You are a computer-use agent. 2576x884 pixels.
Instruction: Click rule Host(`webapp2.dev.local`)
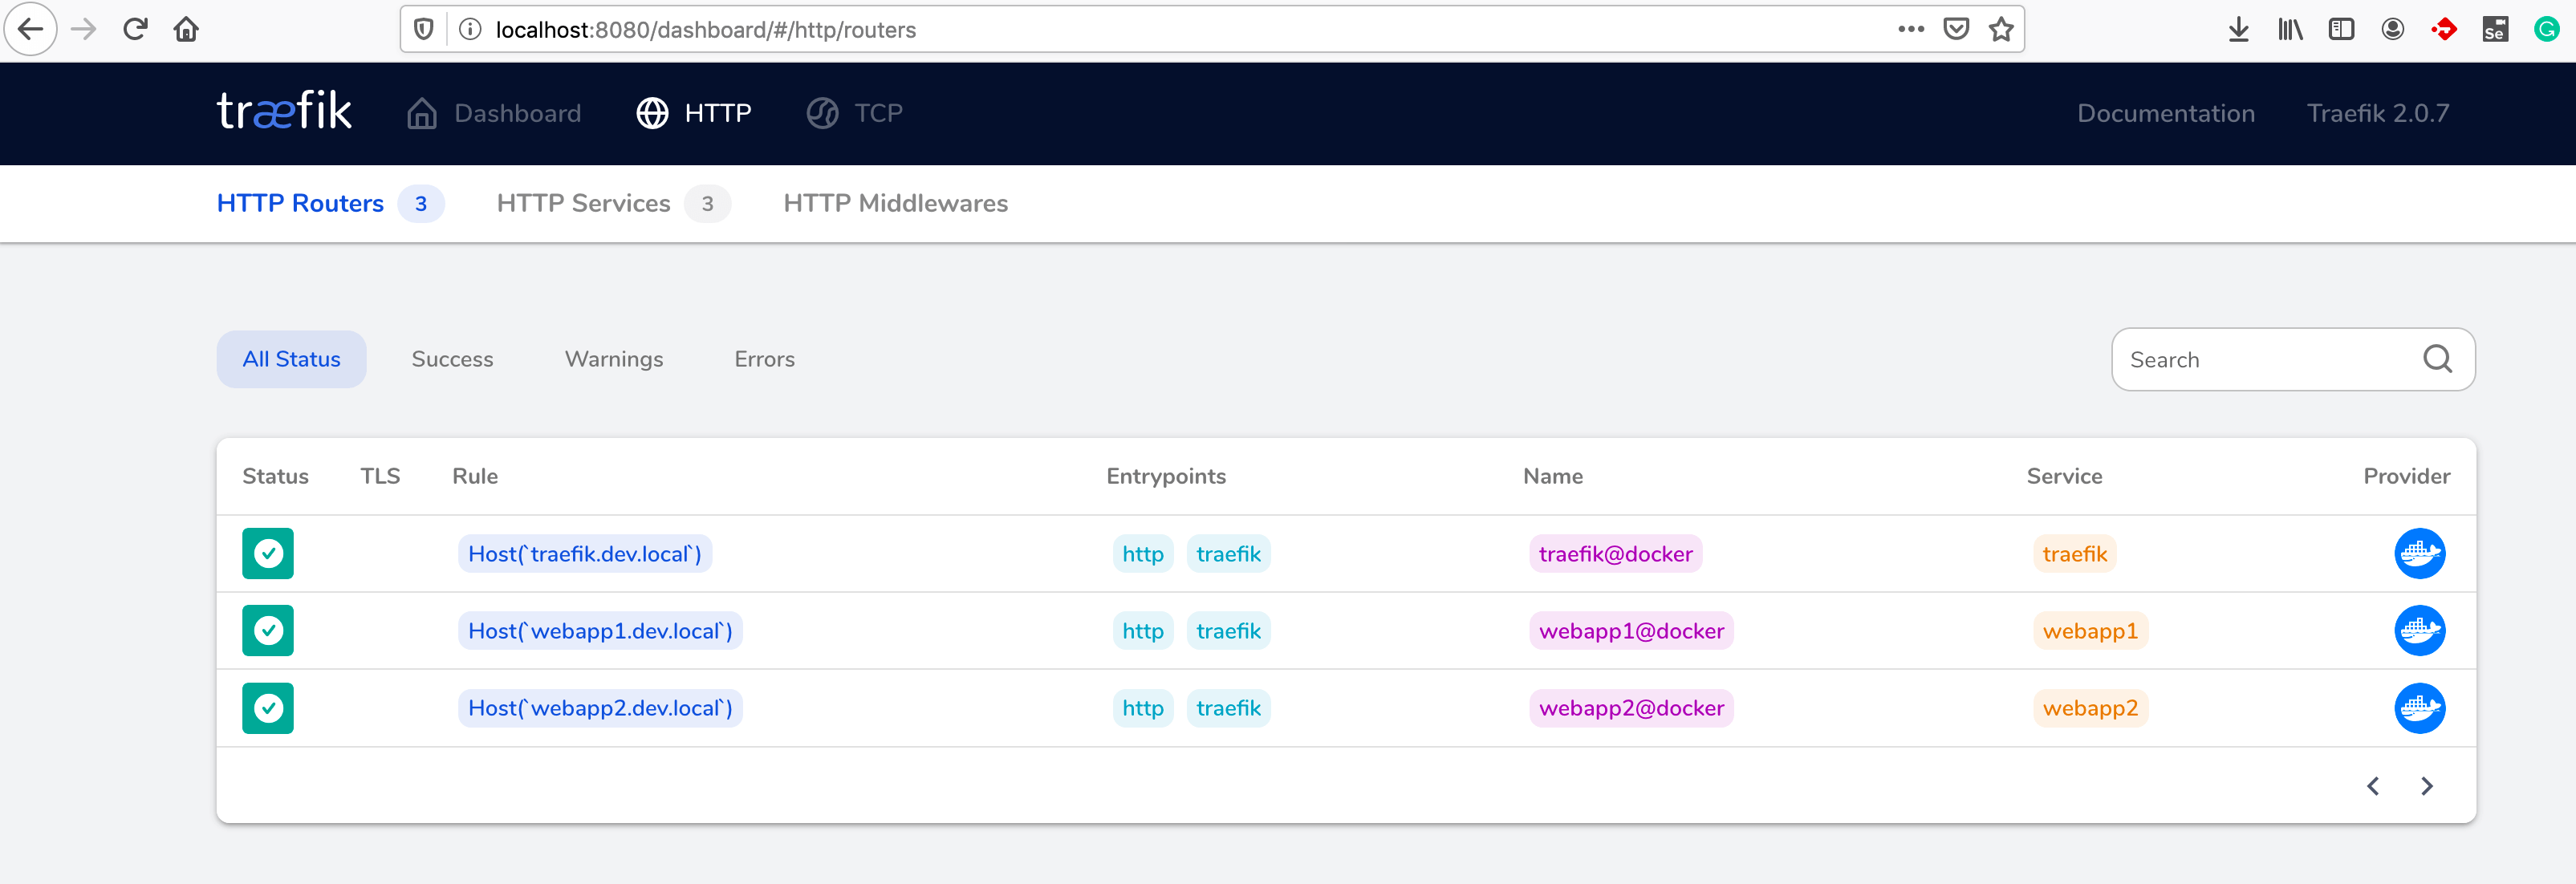coord(600,708)
